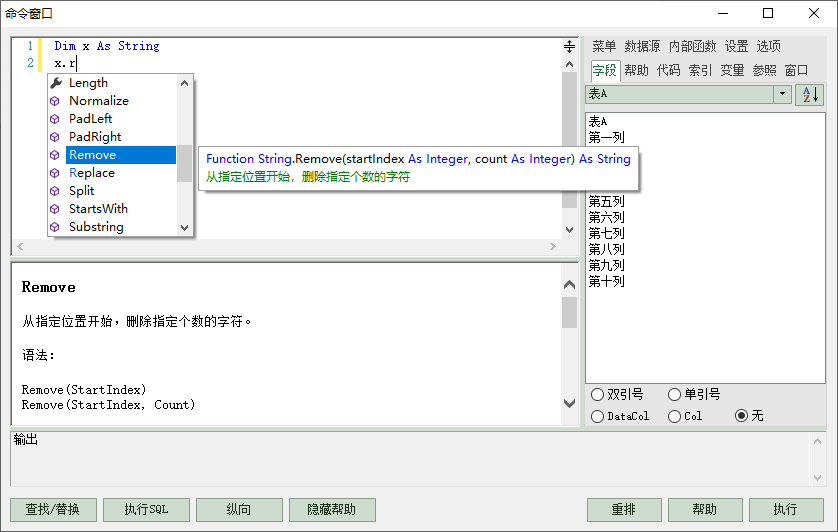The width and height of the screenshot is (838, 532).
Task: Choose StartsWith from autocomplete list
Action: [98, 209]
